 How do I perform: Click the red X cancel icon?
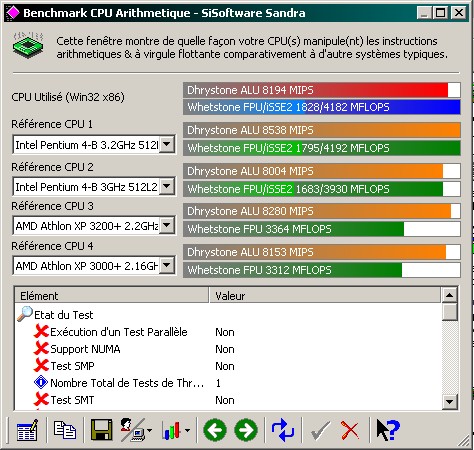tap(350, 430)
